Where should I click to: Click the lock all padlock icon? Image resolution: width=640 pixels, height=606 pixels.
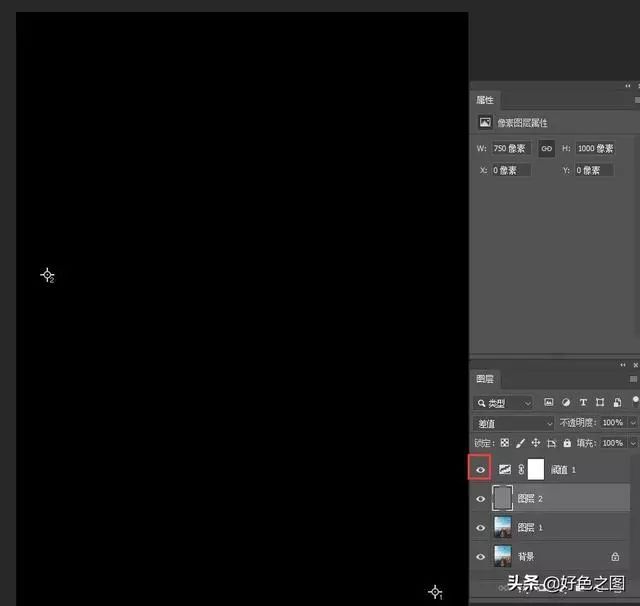567,443
